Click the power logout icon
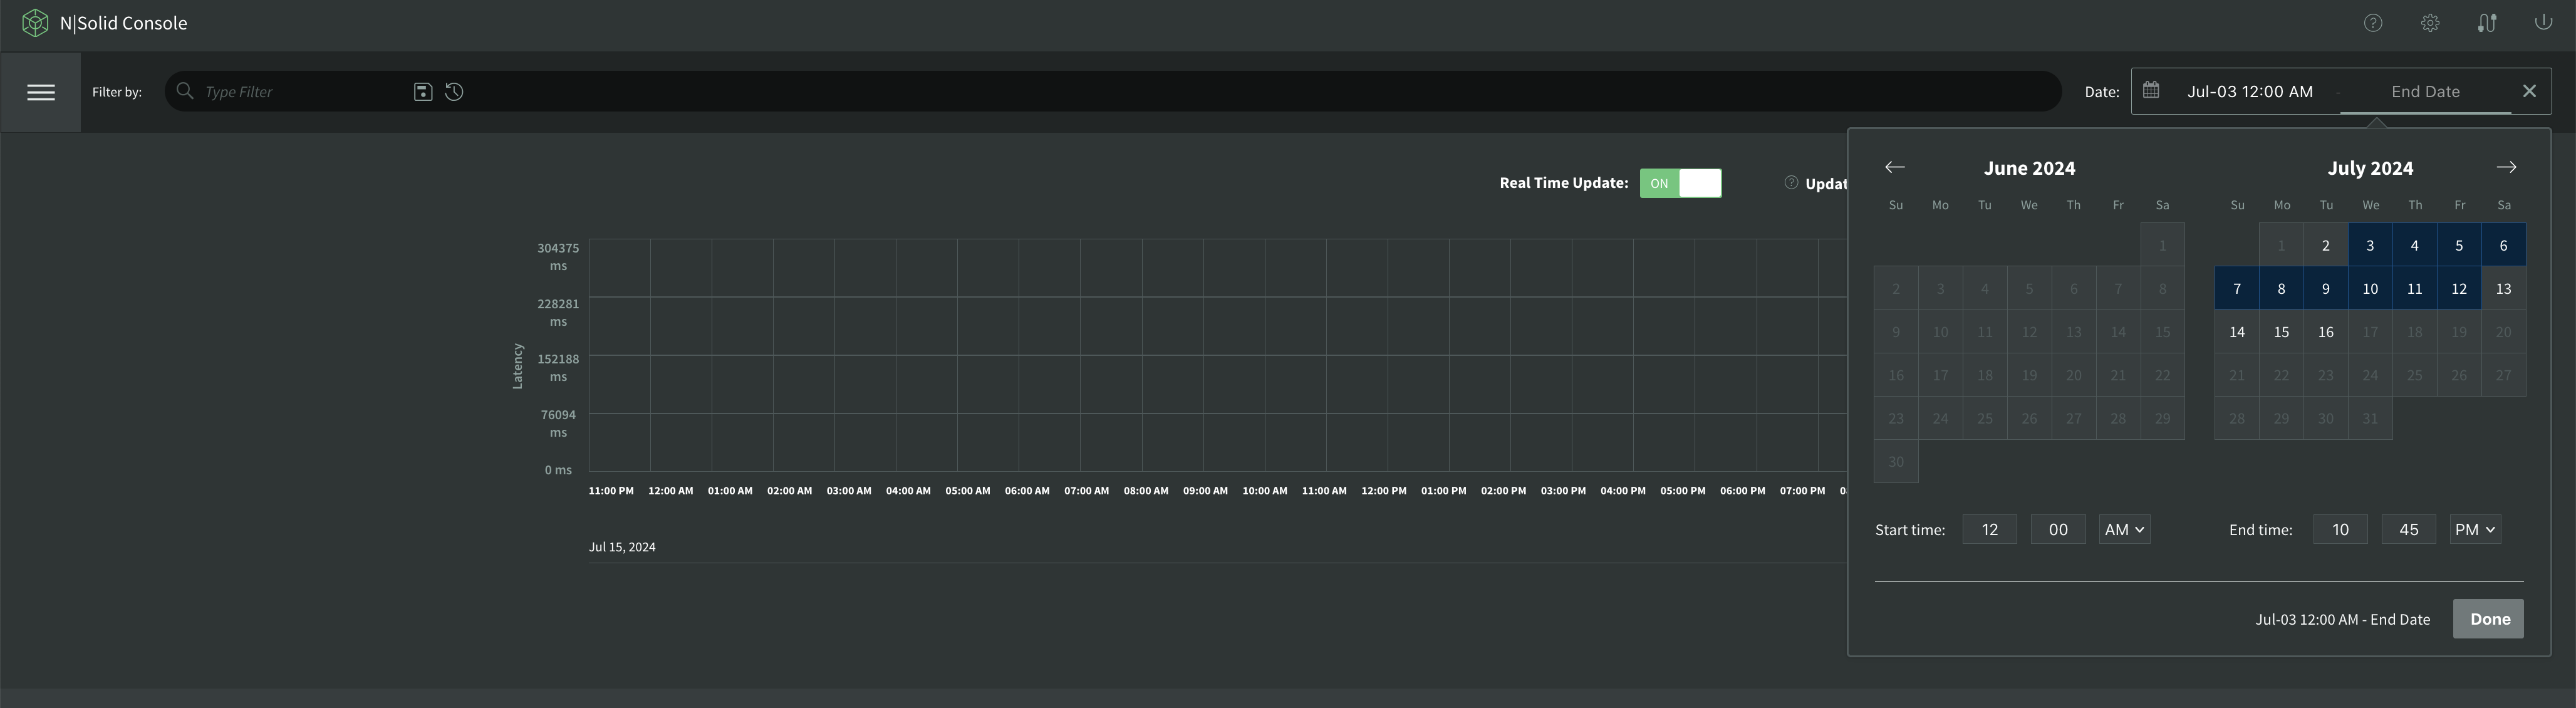 coord(2543,22)
